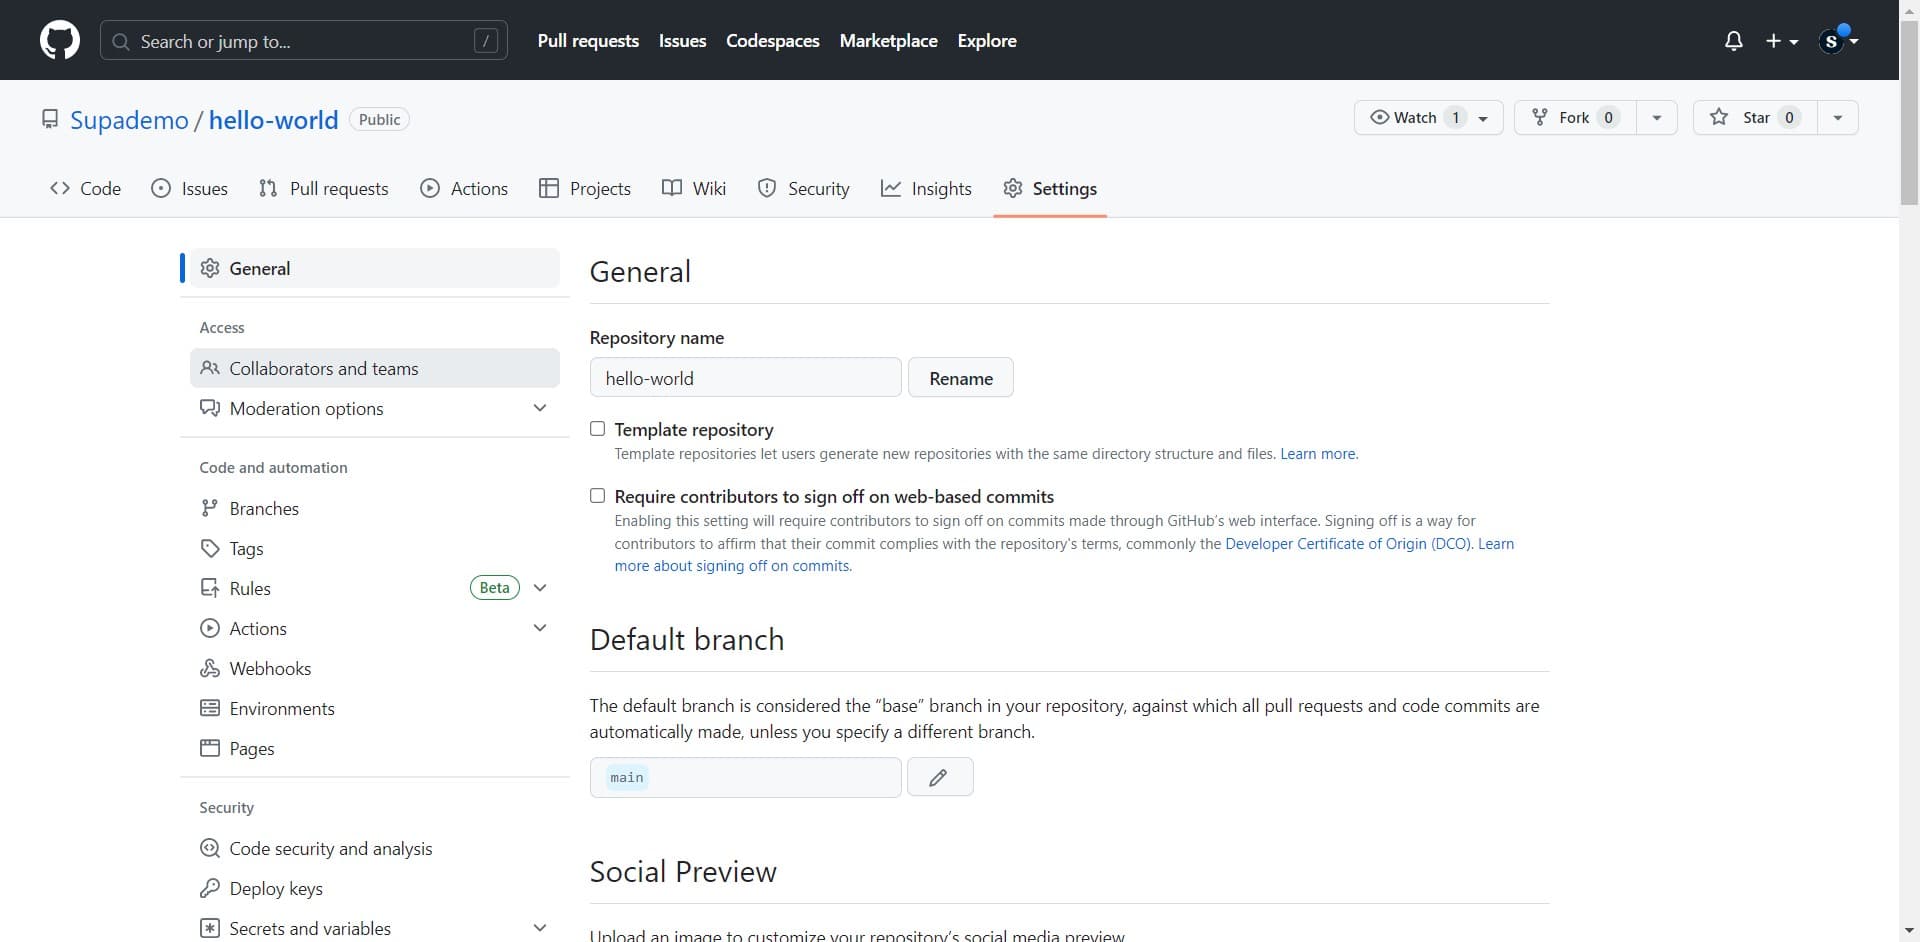Switch to the Insights tab
This screenshot has height=942, width=1920.
tap(926, 188)
